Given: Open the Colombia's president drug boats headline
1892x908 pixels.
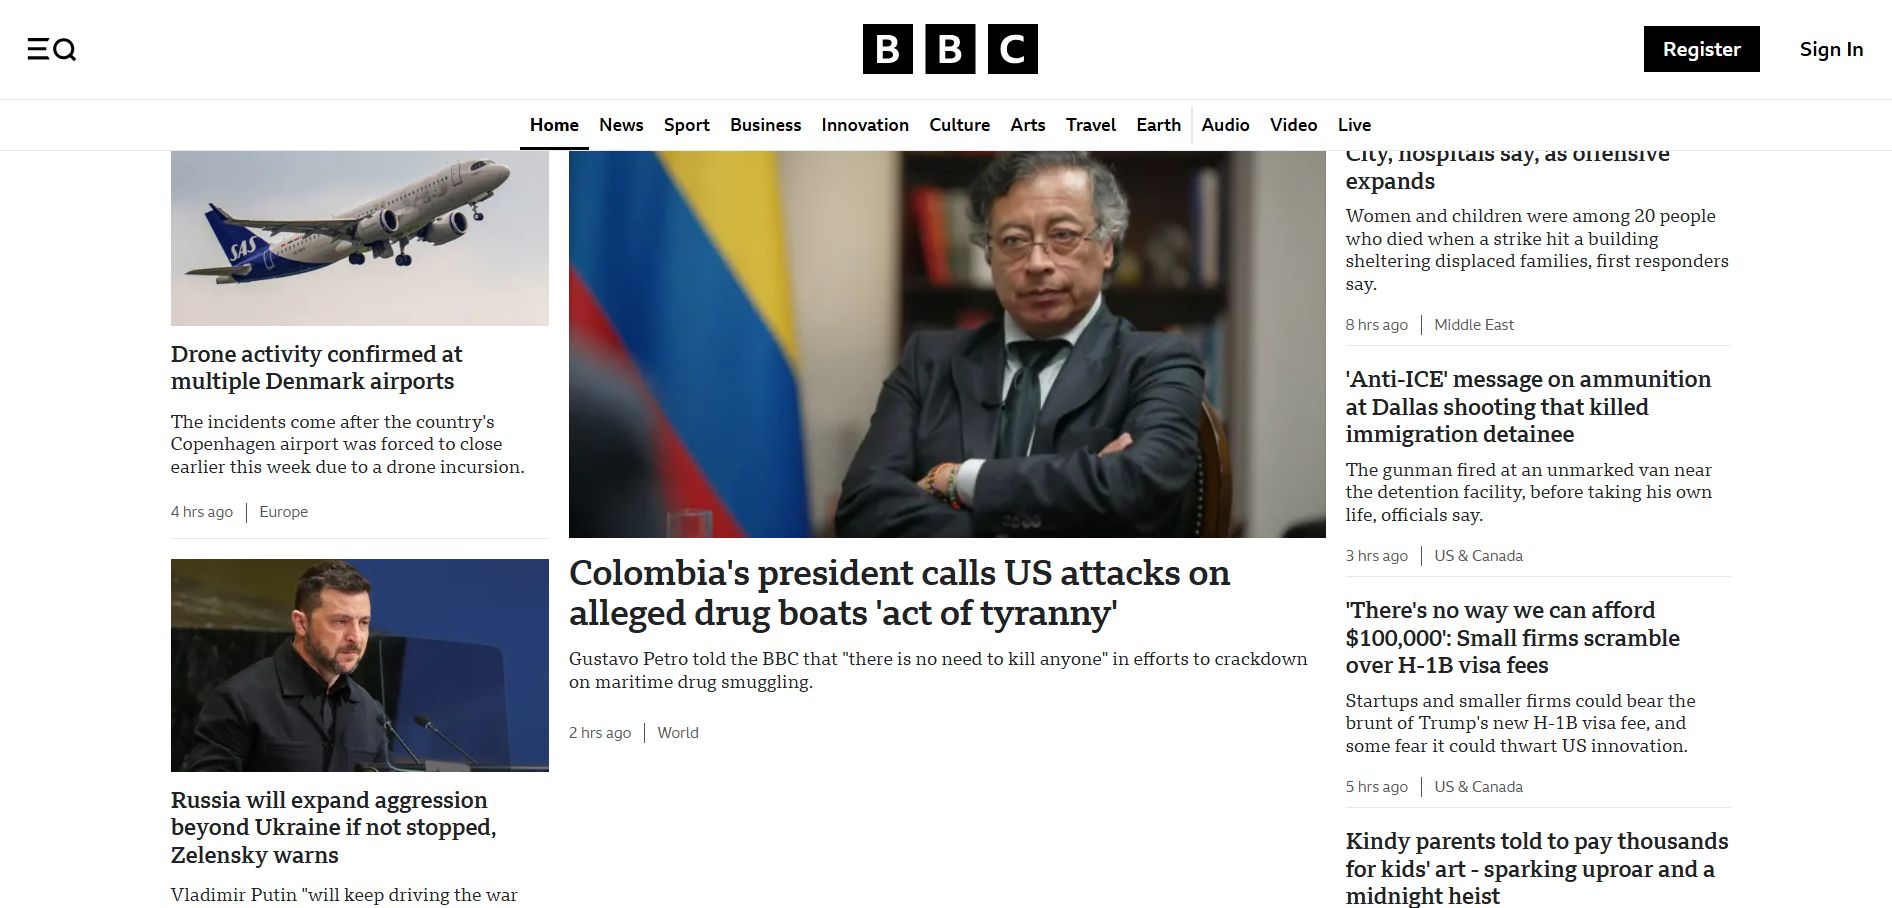Looking at the screenshot, I should [x=899, y=593].
